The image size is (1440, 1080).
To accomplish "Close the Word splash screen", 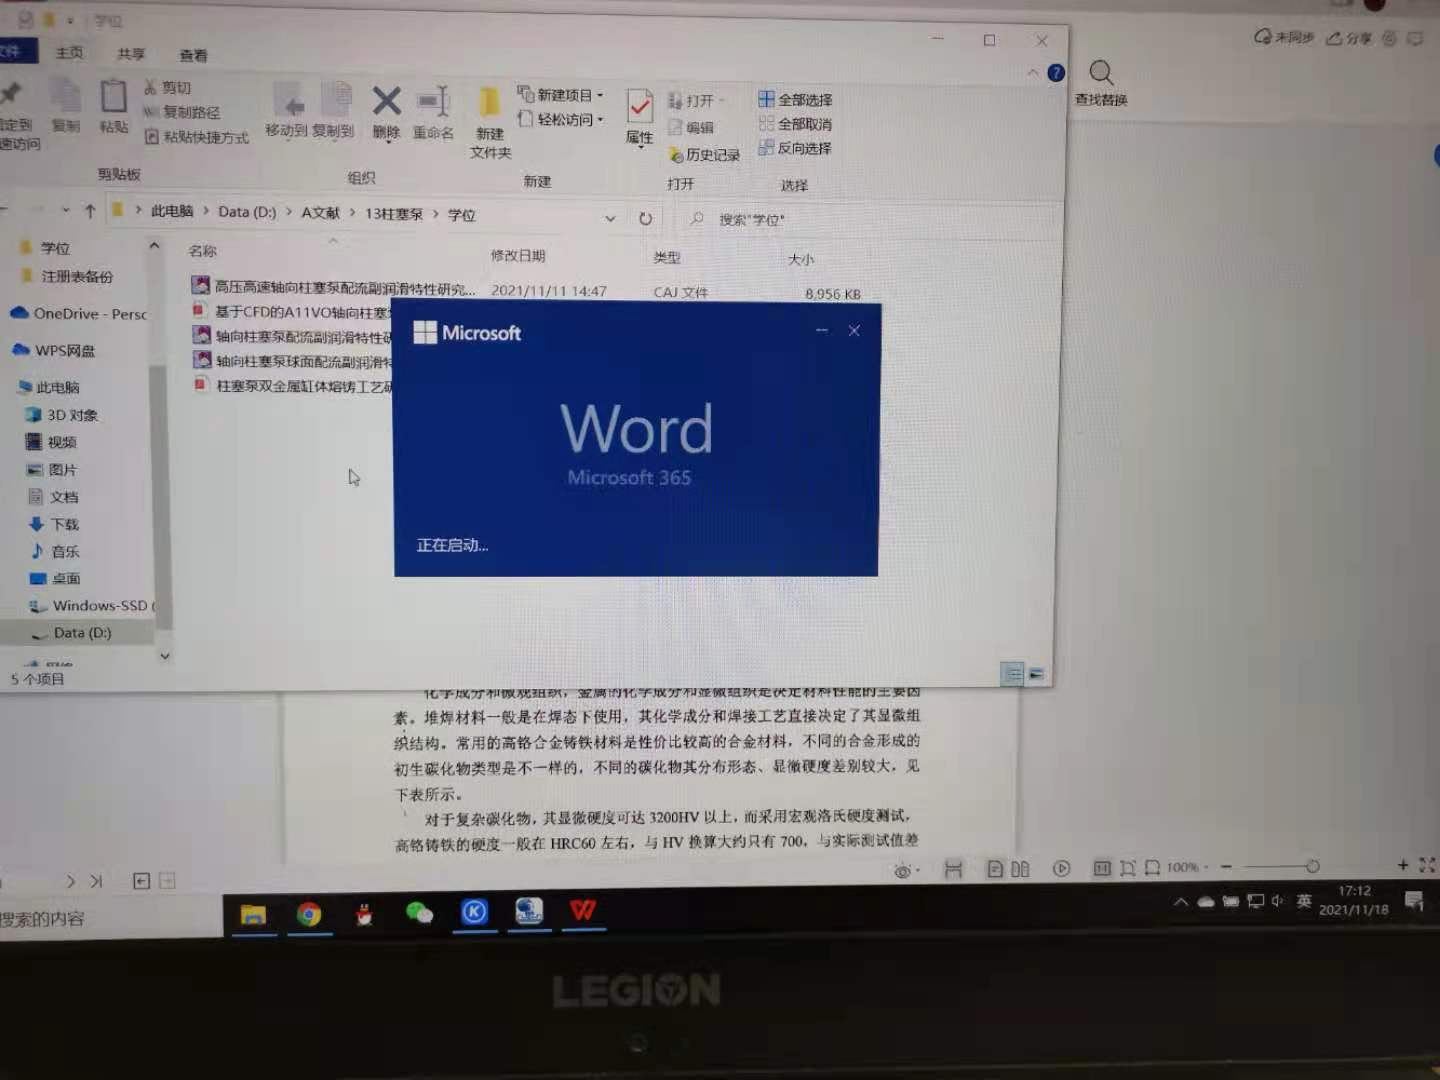I will 854,330.
